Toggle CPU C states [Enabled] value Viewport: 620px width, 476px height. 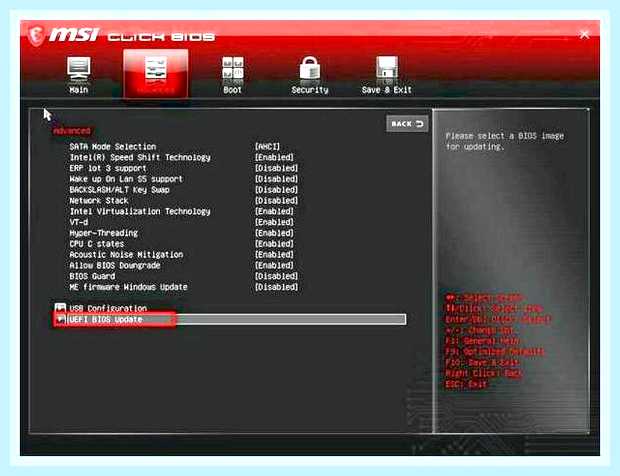tap(274, 244)
